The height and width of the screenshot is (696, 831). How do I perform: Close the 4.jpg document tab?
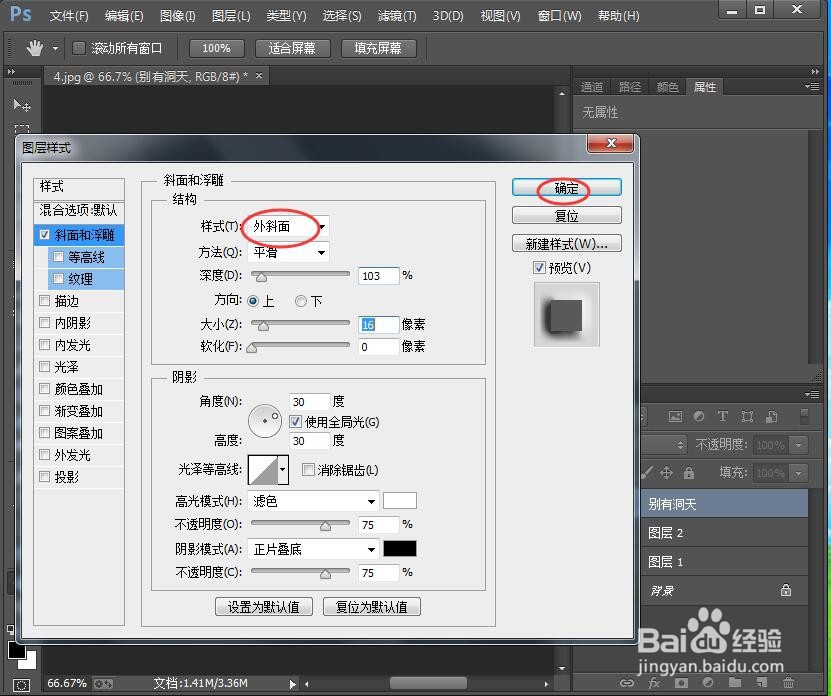[x=259, y=76]
